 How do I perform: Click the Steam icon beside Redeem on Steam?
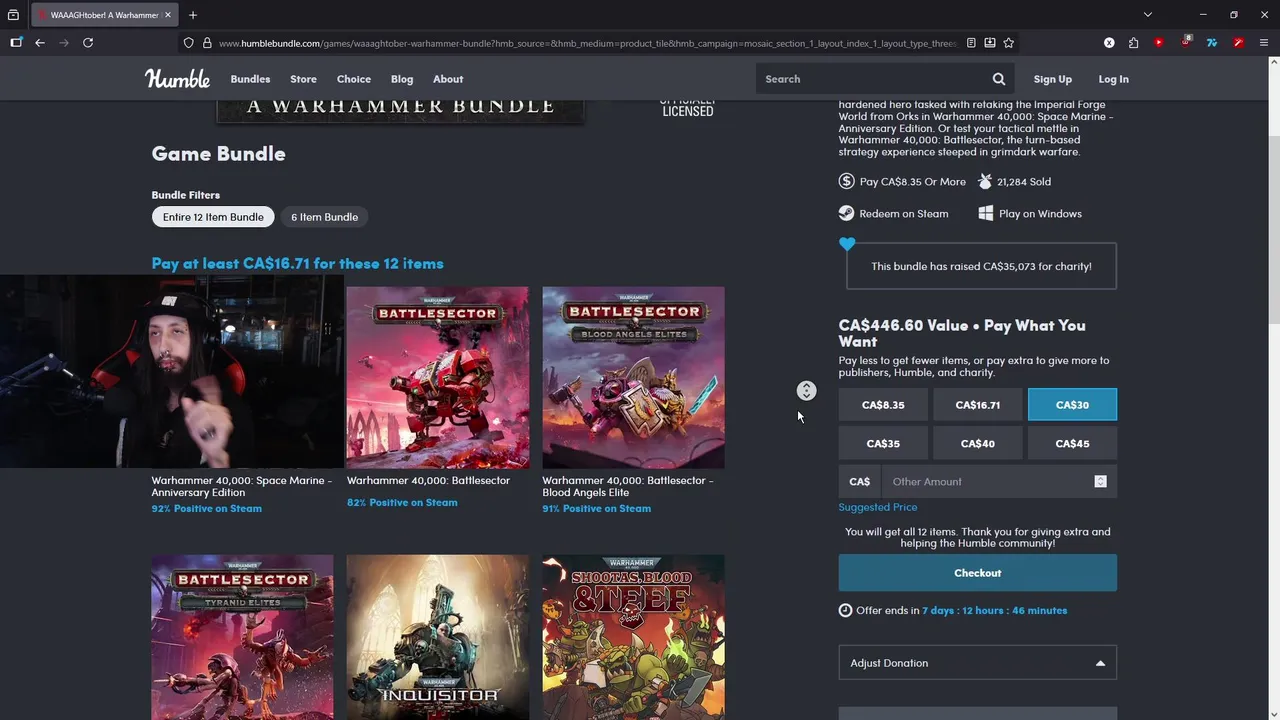(x=846, y=213)
